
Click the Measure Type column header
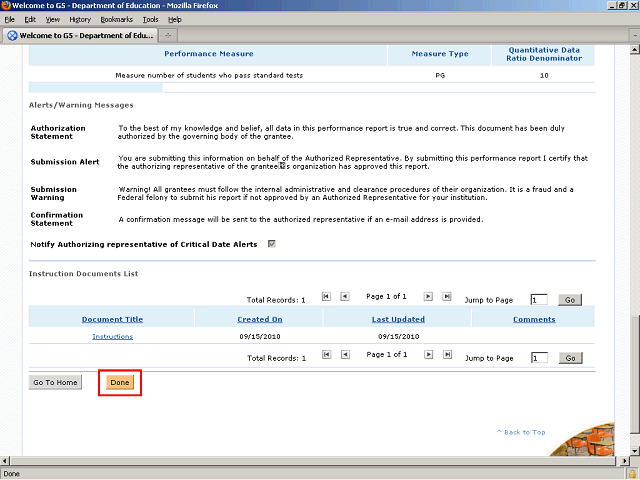coord(440,54)
